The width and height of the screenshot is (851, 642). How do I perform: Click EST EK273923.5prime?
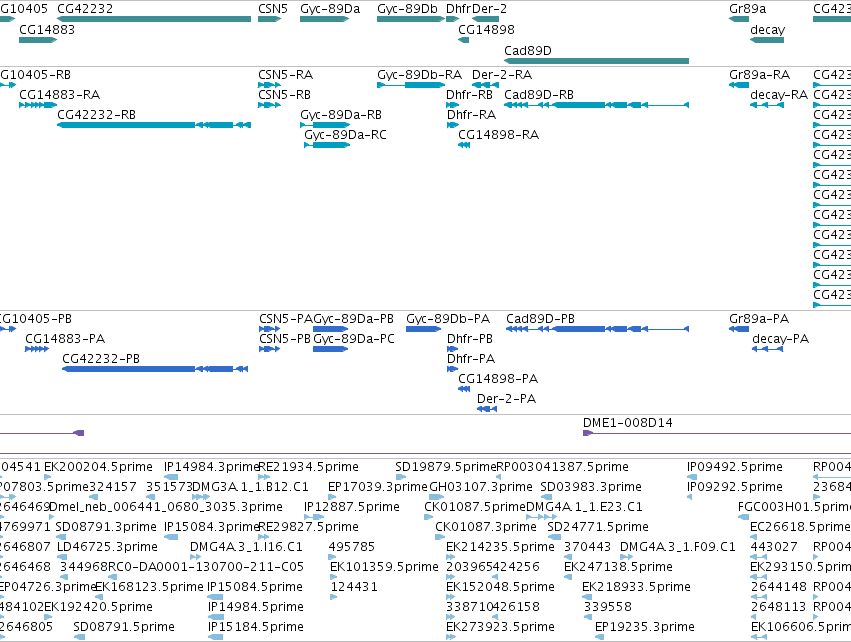coord(500,628)
